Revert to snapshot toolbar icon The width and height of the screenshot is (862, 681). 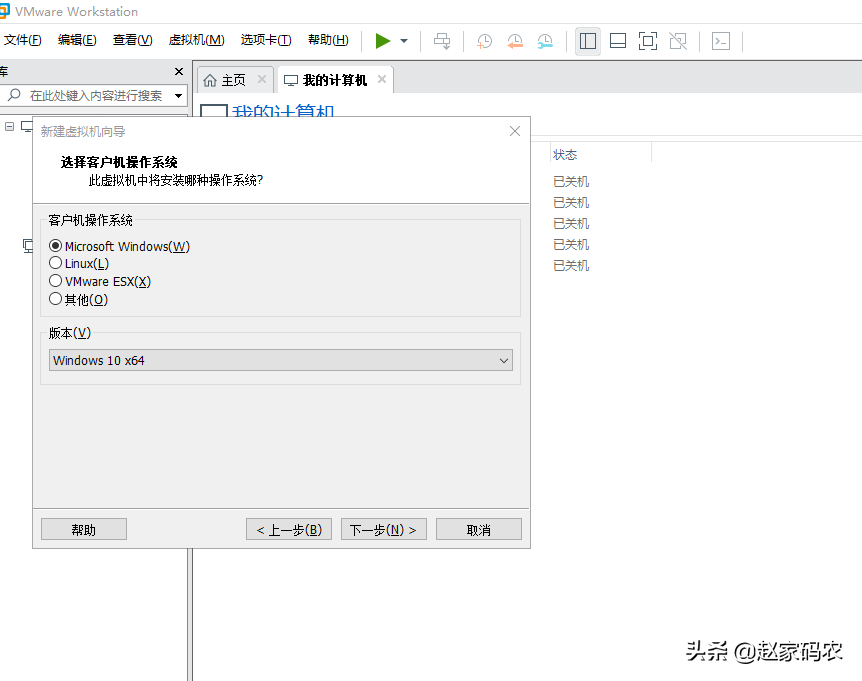(515, 41)
